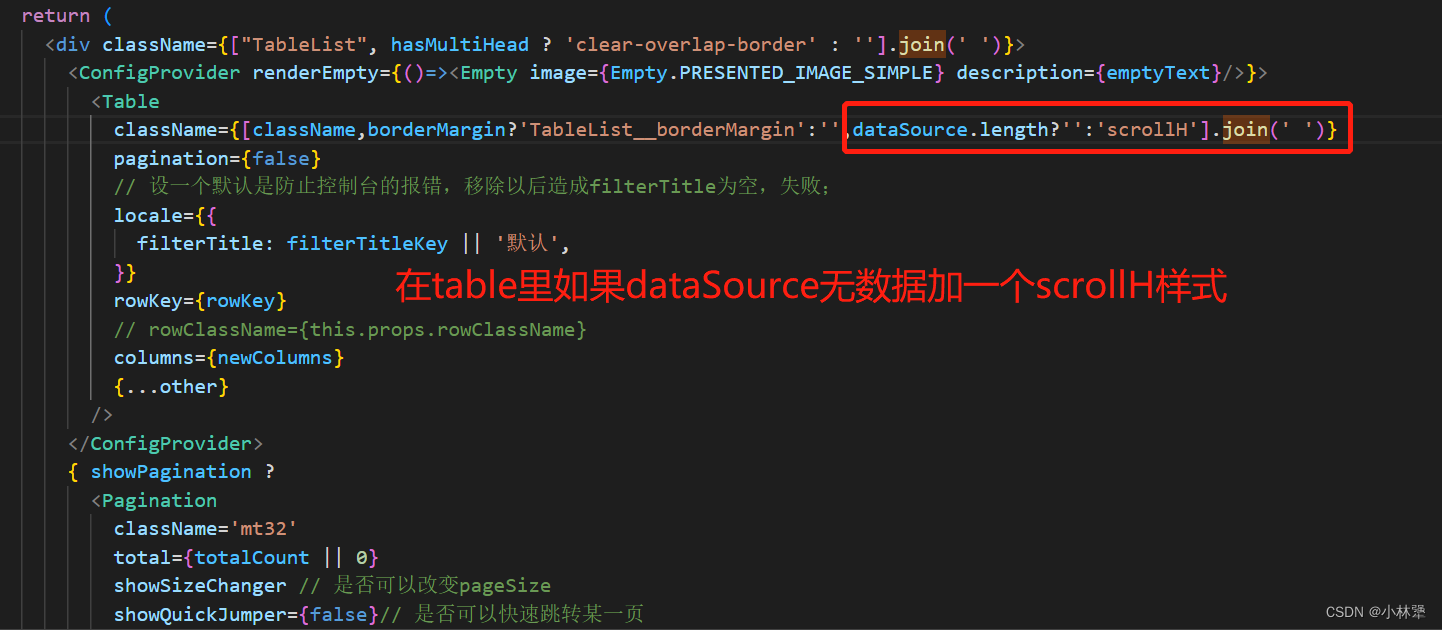This screenshot has width=1442, height=630.
Task: Click the closing ConfigProvider tag
Action: coord(165,444)
